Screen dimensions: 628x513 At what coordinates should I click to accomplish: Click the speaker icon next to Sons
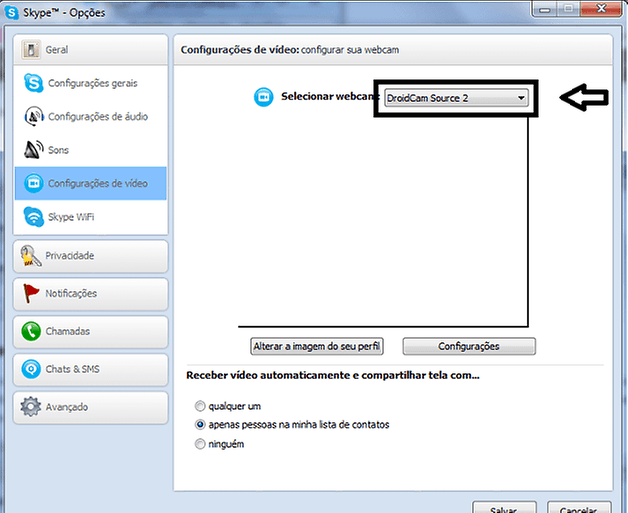(34, 149)
